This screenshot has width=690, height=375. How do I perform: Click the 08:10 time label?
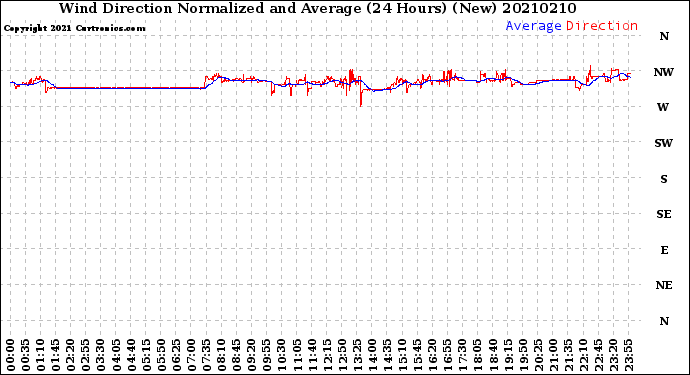pos(221,355)
